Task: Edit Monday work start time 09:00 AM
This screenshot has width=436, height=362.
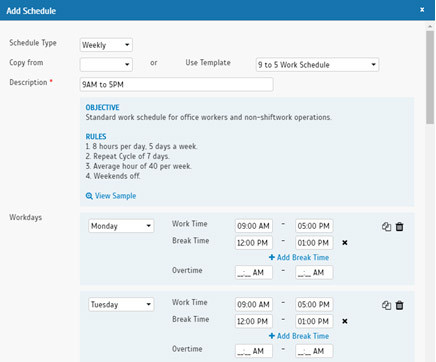Action: tap(254, 226)
